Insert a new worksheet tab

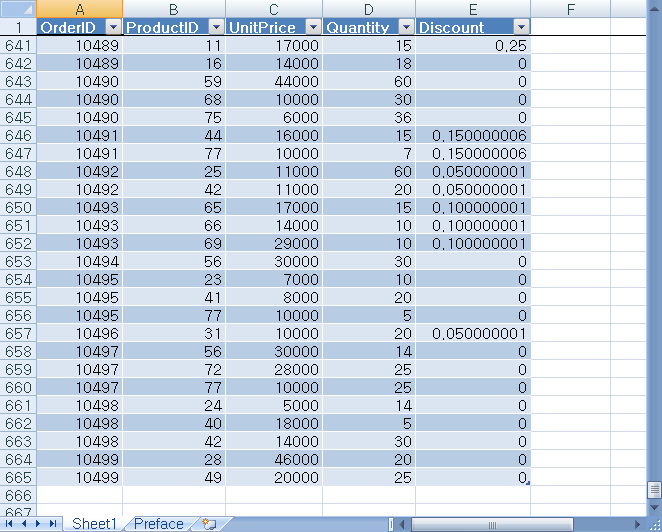210,524
